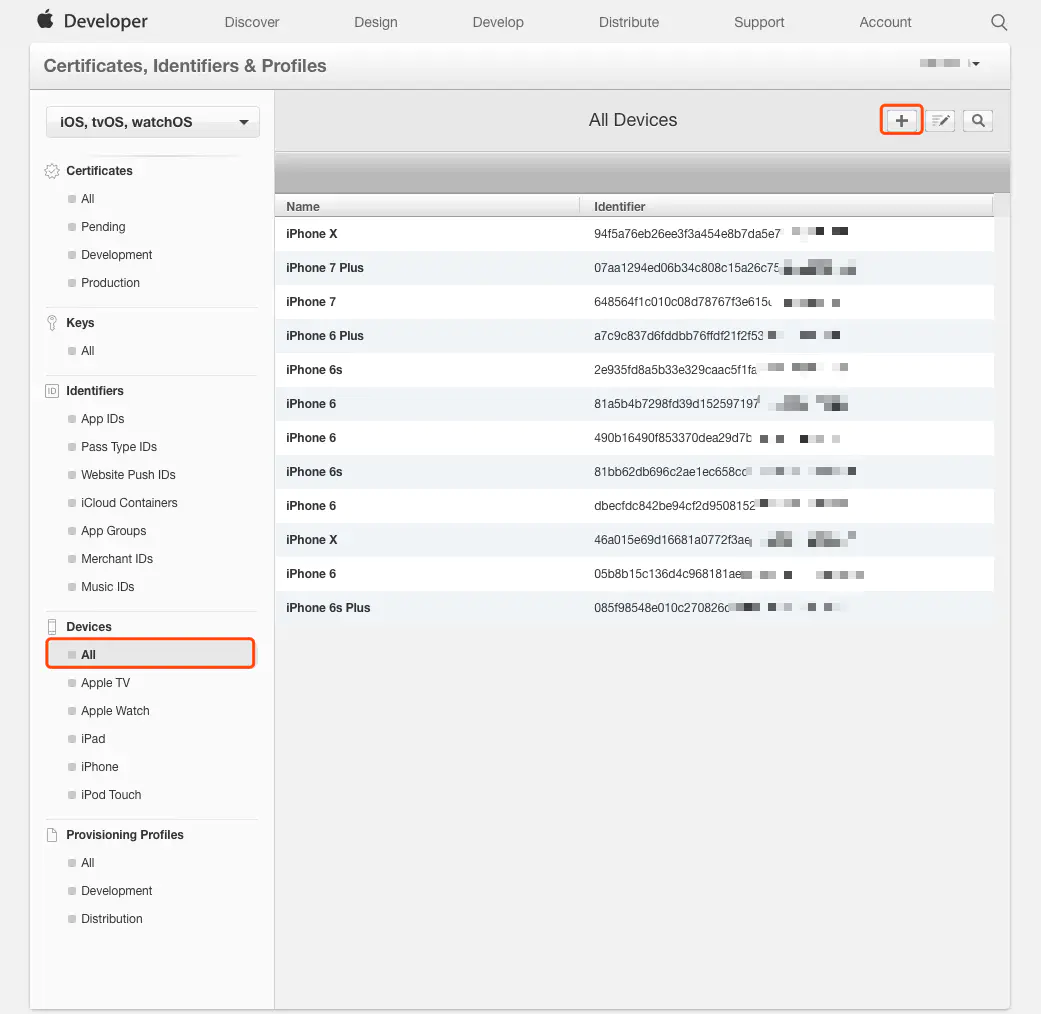The width and height of the screenshot is (1041, 1014).
Task: Open the Develop menu
Action: pos(498,22)
